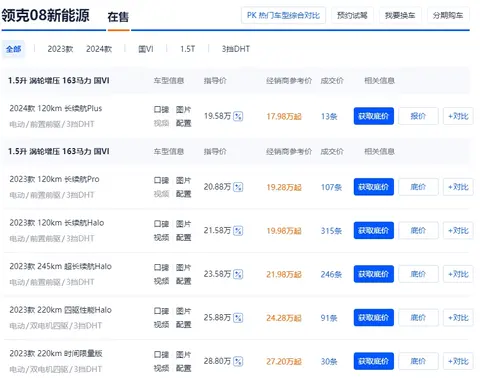Add 220km 时间限量版 to comparison
The image size is (480, 378).
tap(458, 361)
